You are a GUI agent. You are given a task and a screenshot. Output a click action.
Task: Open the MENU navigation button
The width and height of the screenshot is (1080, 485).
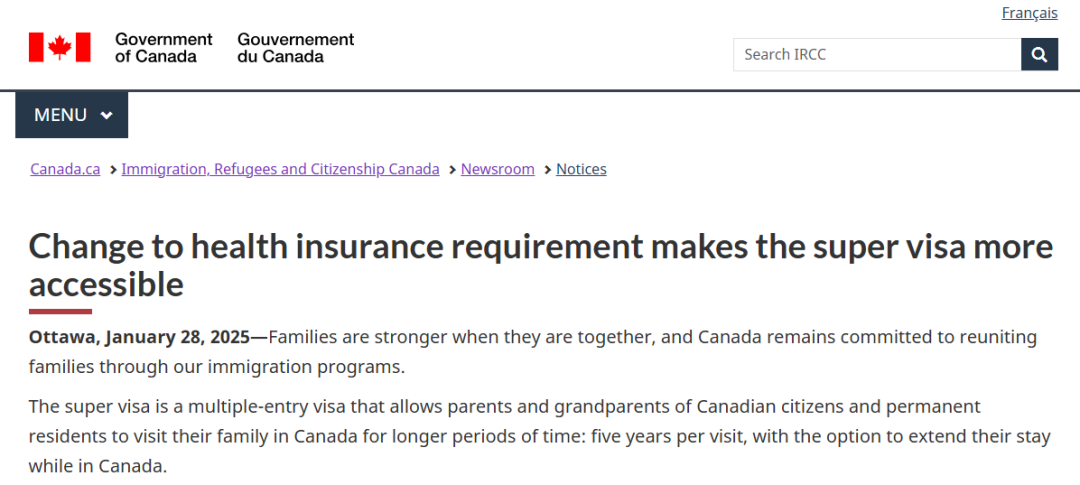(x=72, y=114)
